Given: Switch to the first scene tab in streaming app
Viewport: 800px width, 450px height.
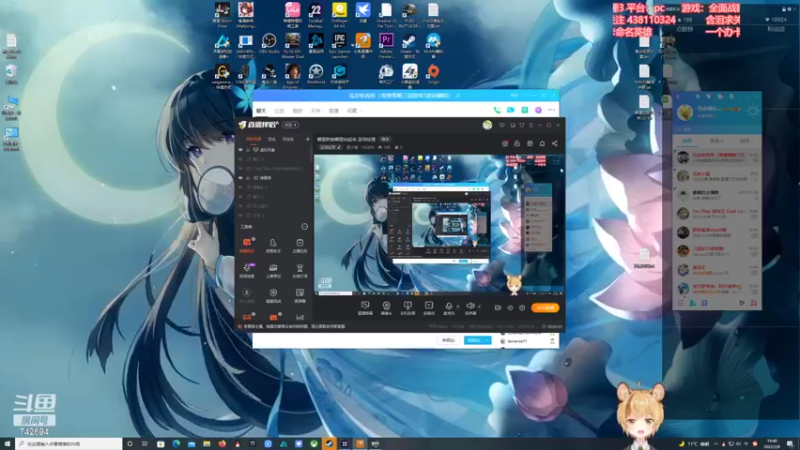Looking at the screenshot, I should (254, 139).
